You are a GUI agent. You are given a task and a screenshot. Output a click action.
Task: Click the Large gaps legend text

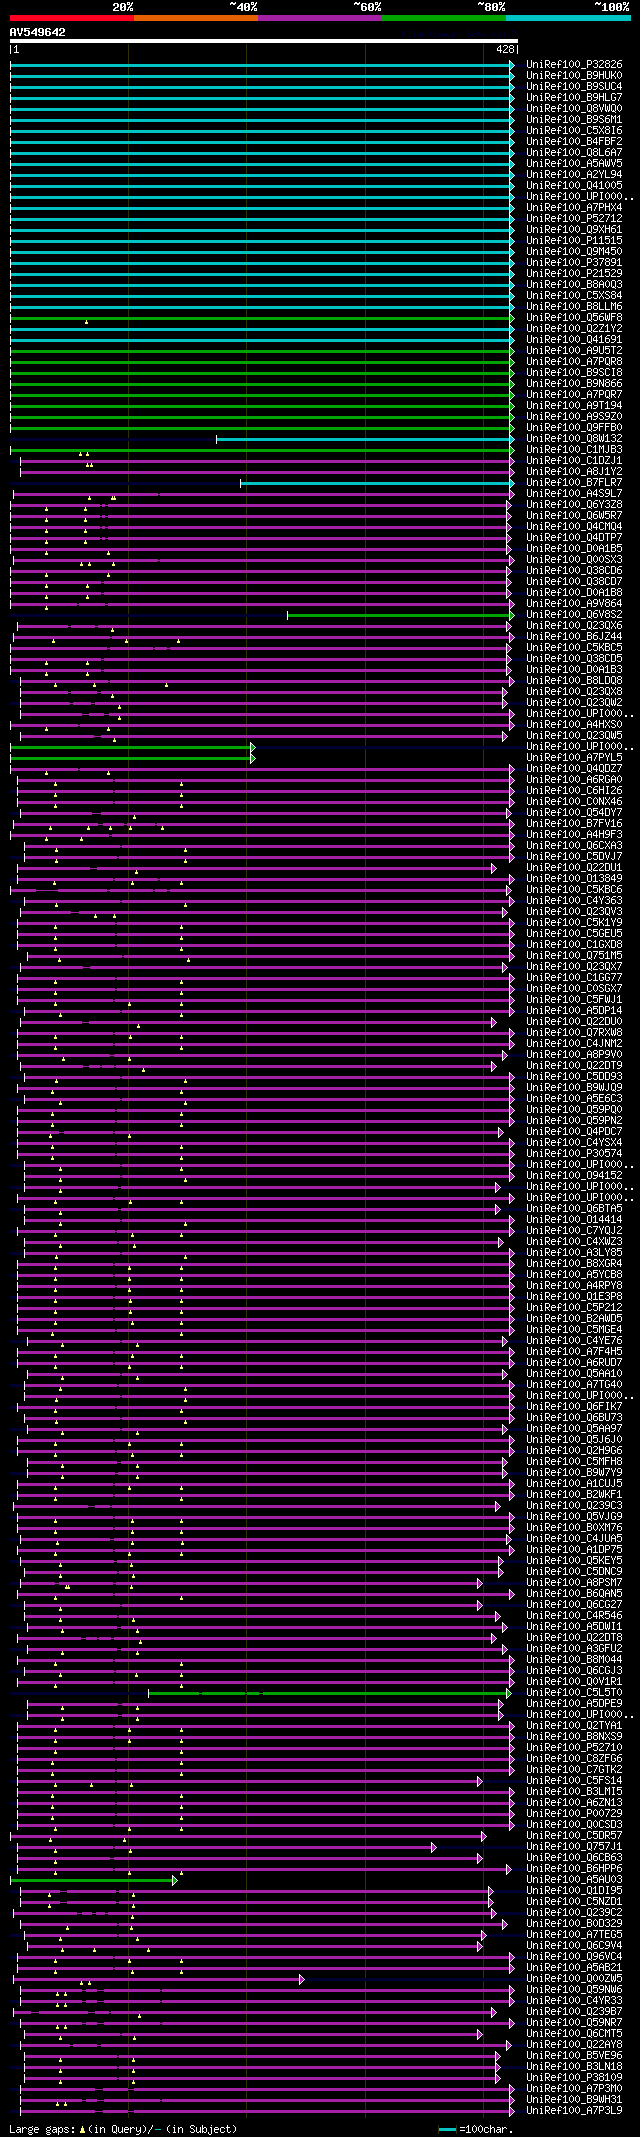pyautogui.click(x=123, y=2128)
